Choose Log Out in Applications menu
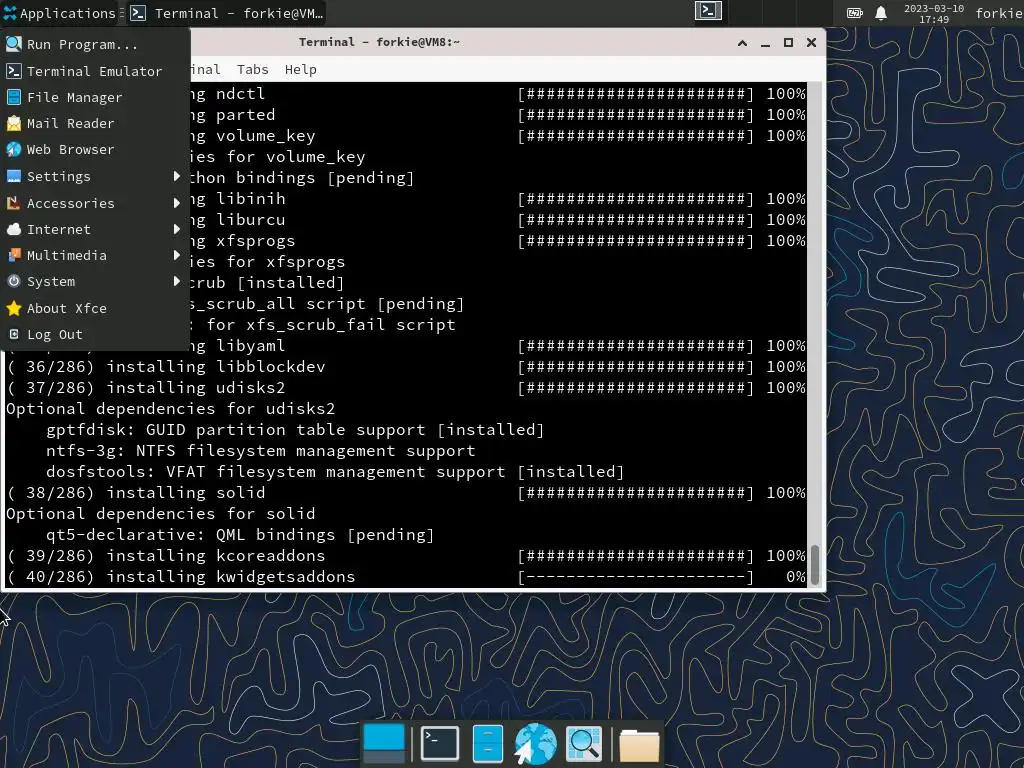 coord(95,334)
